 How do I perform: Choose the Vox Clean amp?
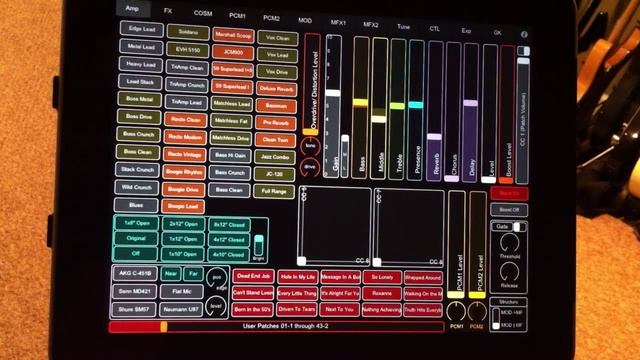tap(278, 38)
